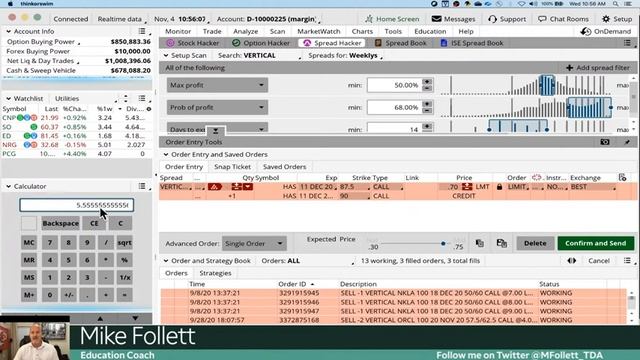Open Spreads for Weeklys dropdown
Screen dimensions: 640x360
click(345, 56)
